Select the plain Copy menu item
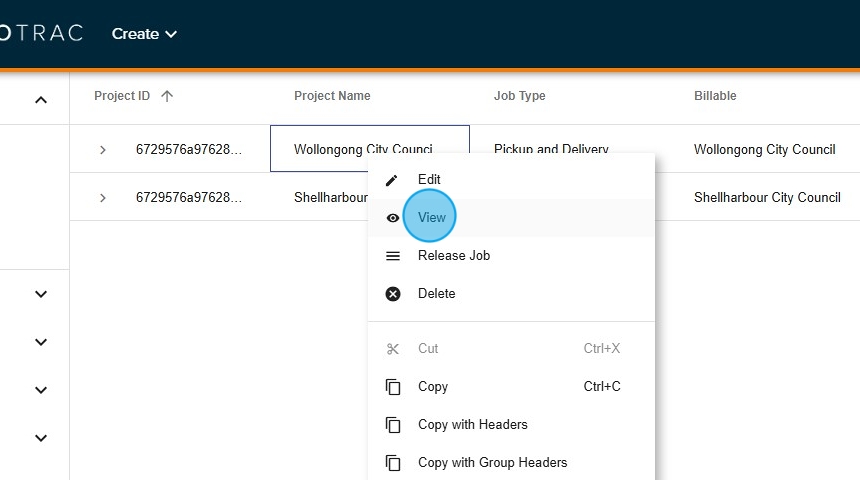Viewport: 860px width, 480px height. pyautogui.click(x=432, y=387)
